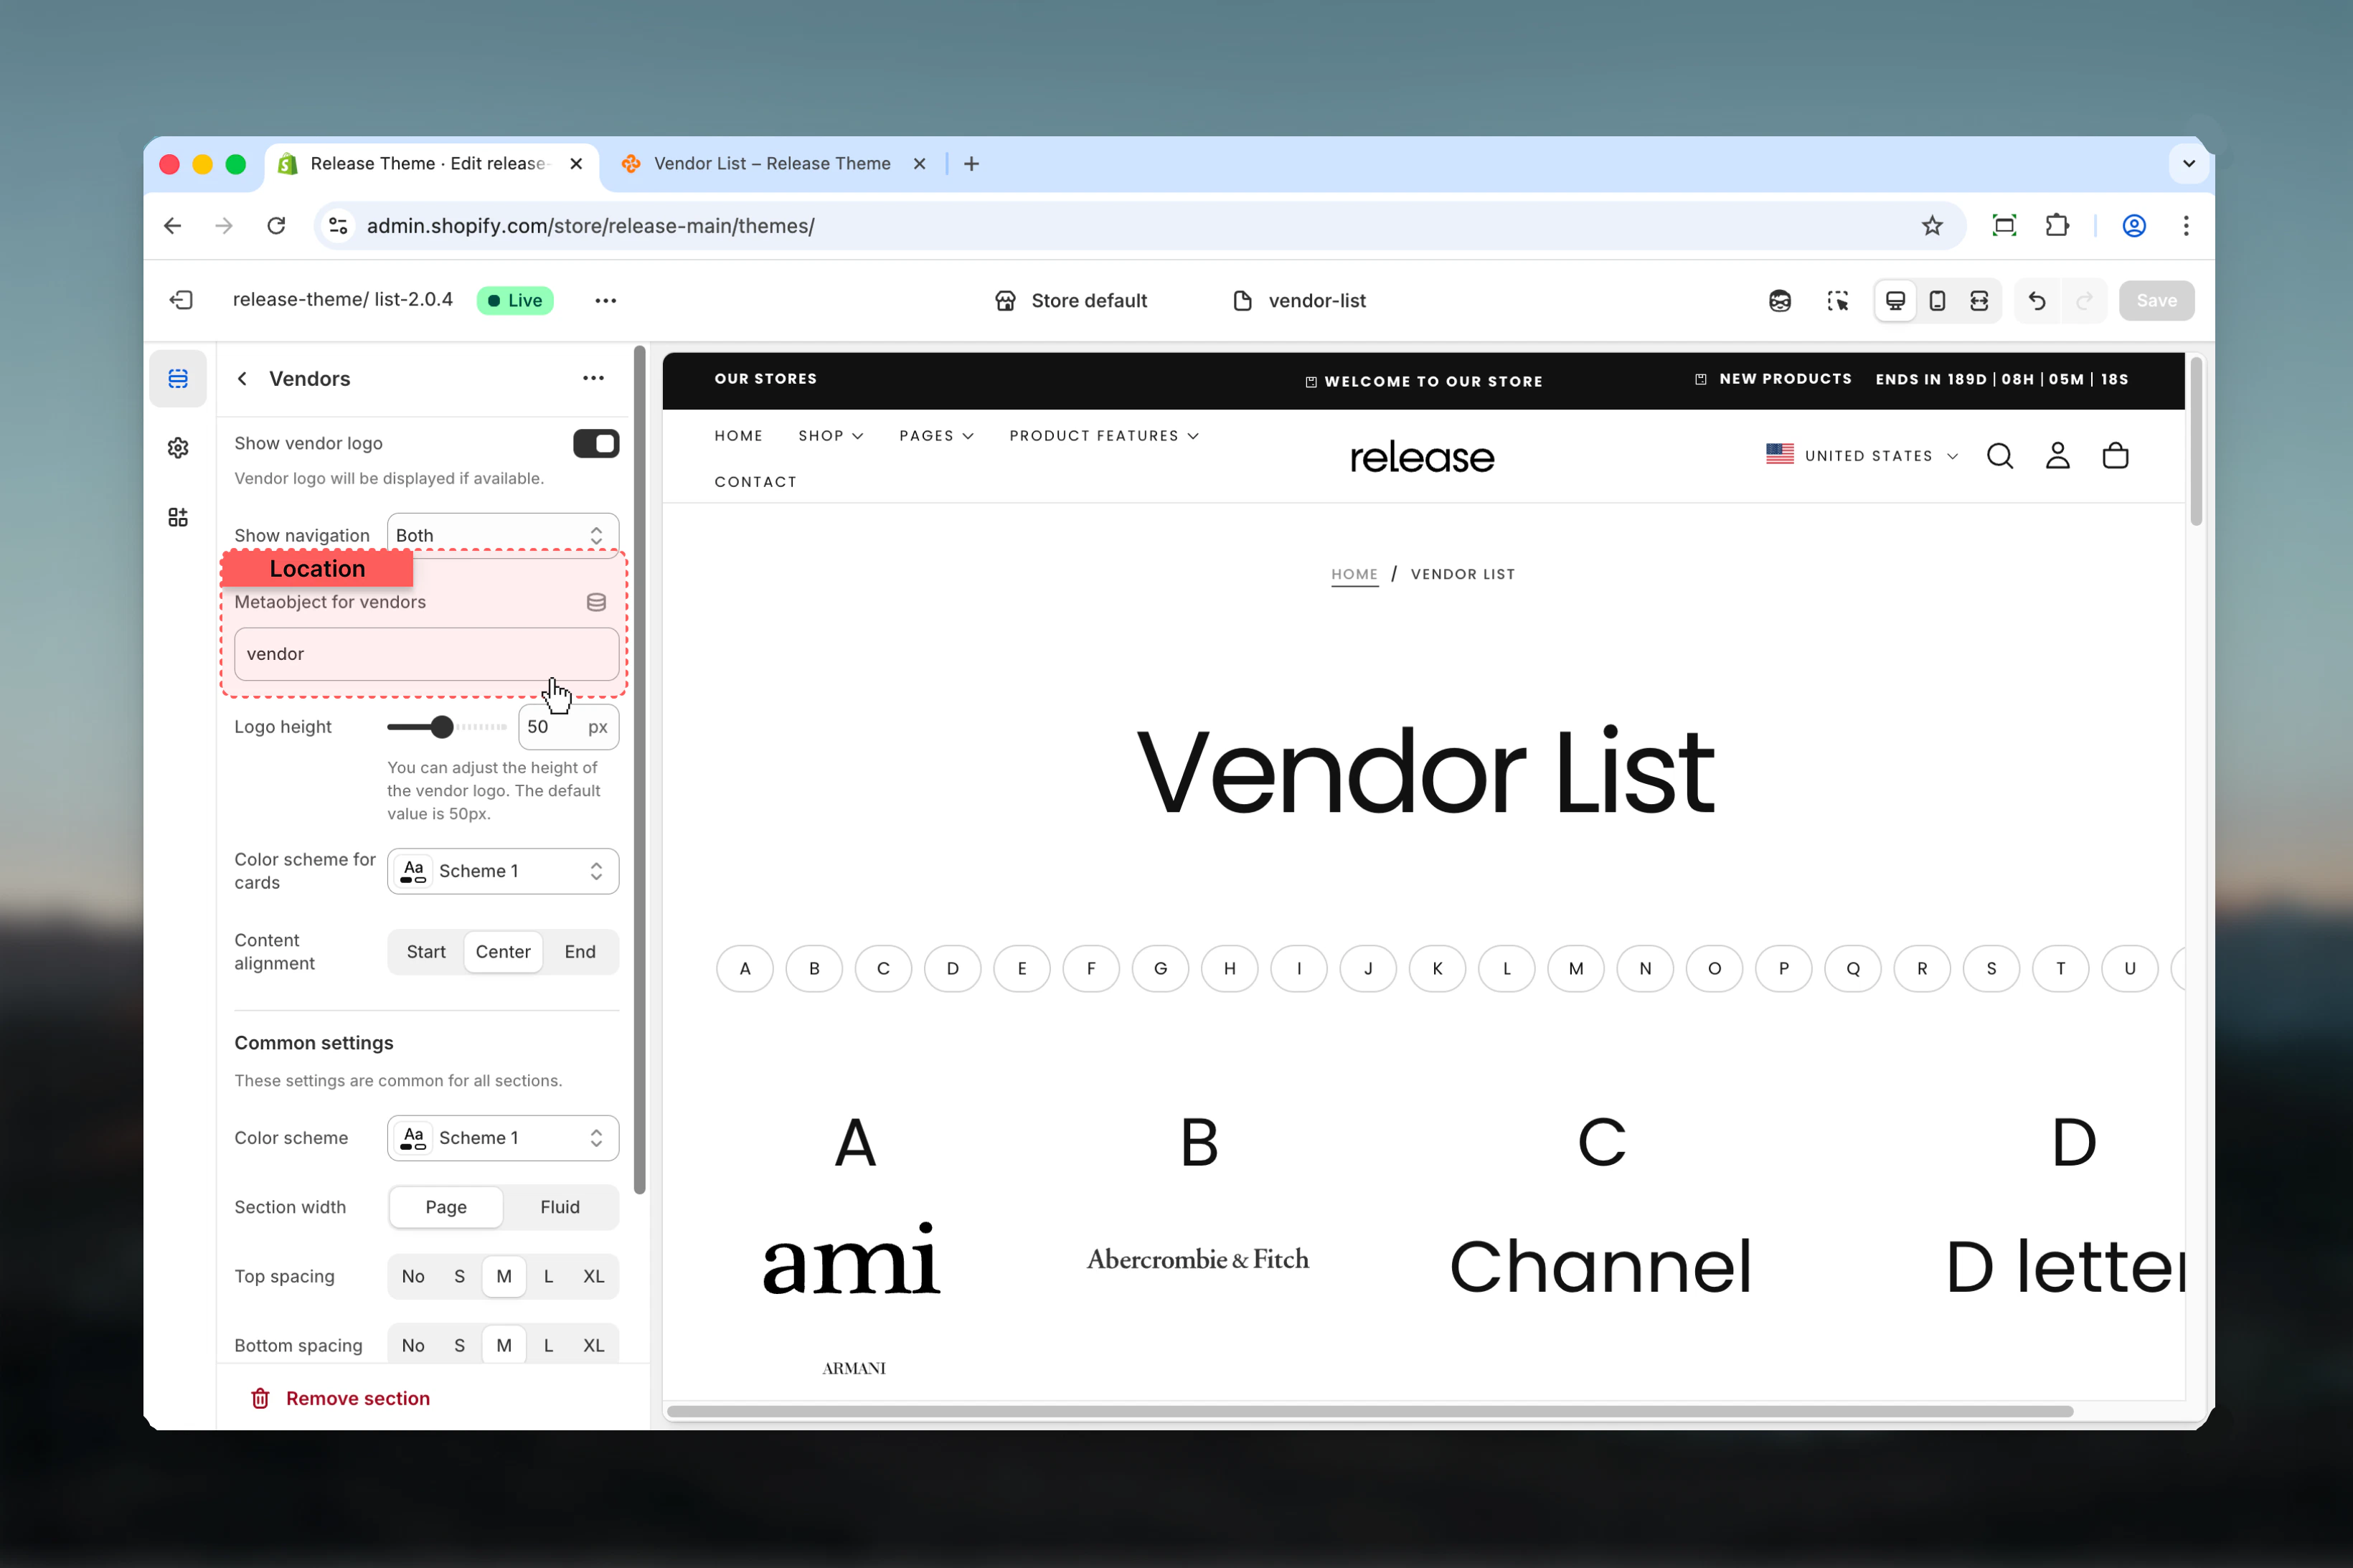
Task: Open United States country selector
Action: 1862,456
